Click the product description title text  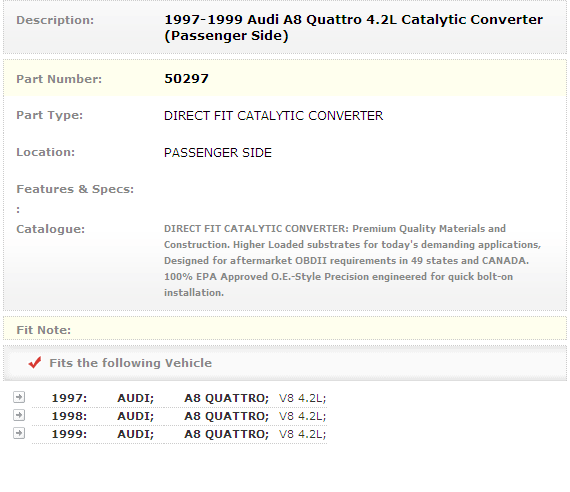pos(353,28)
